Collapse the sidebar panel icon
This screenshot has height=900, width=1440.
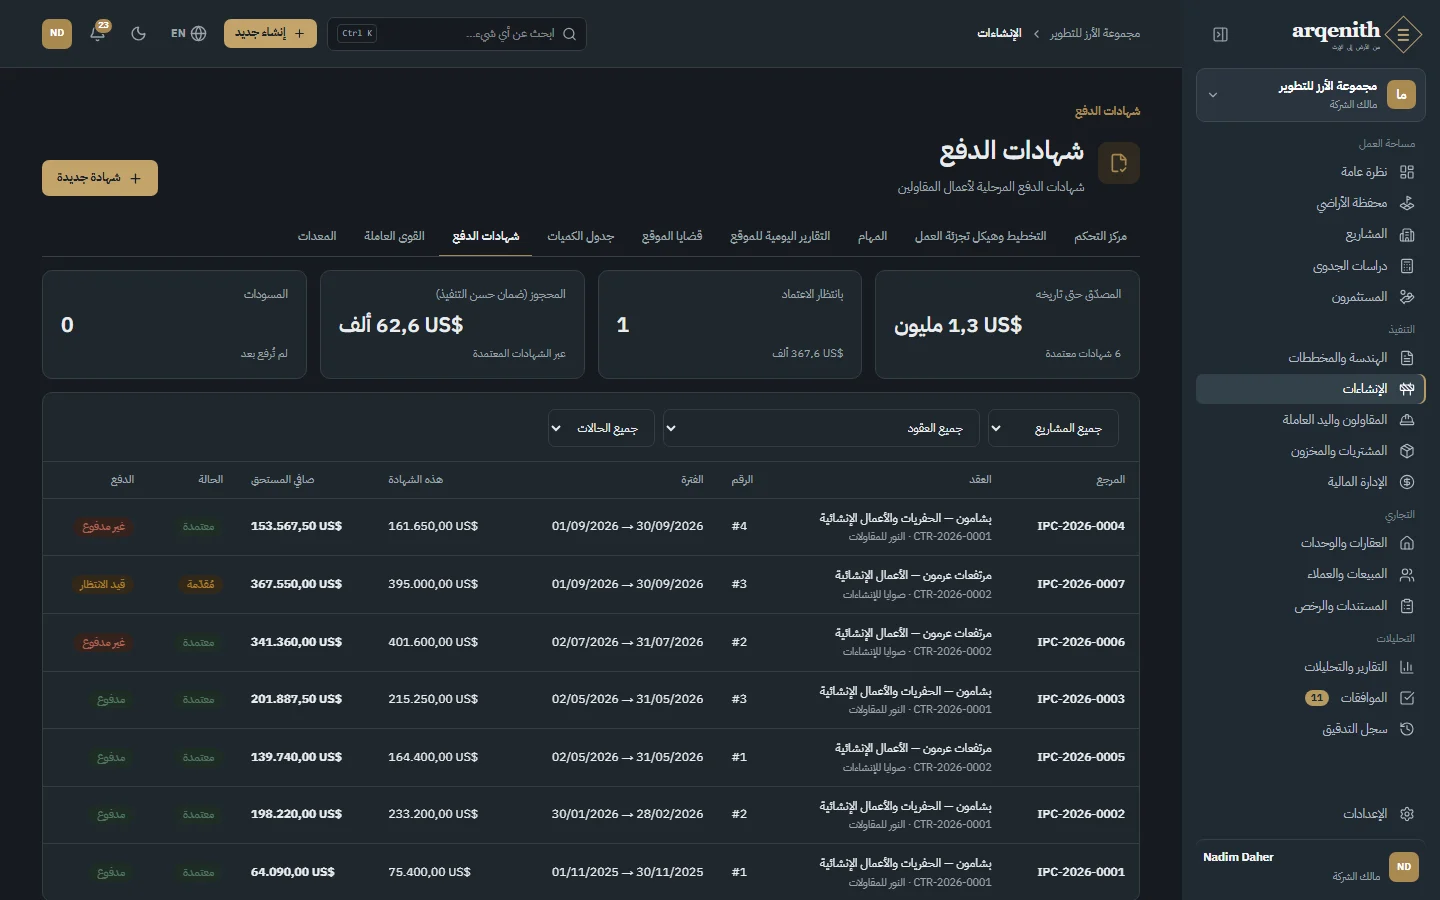click(1220, 34)
